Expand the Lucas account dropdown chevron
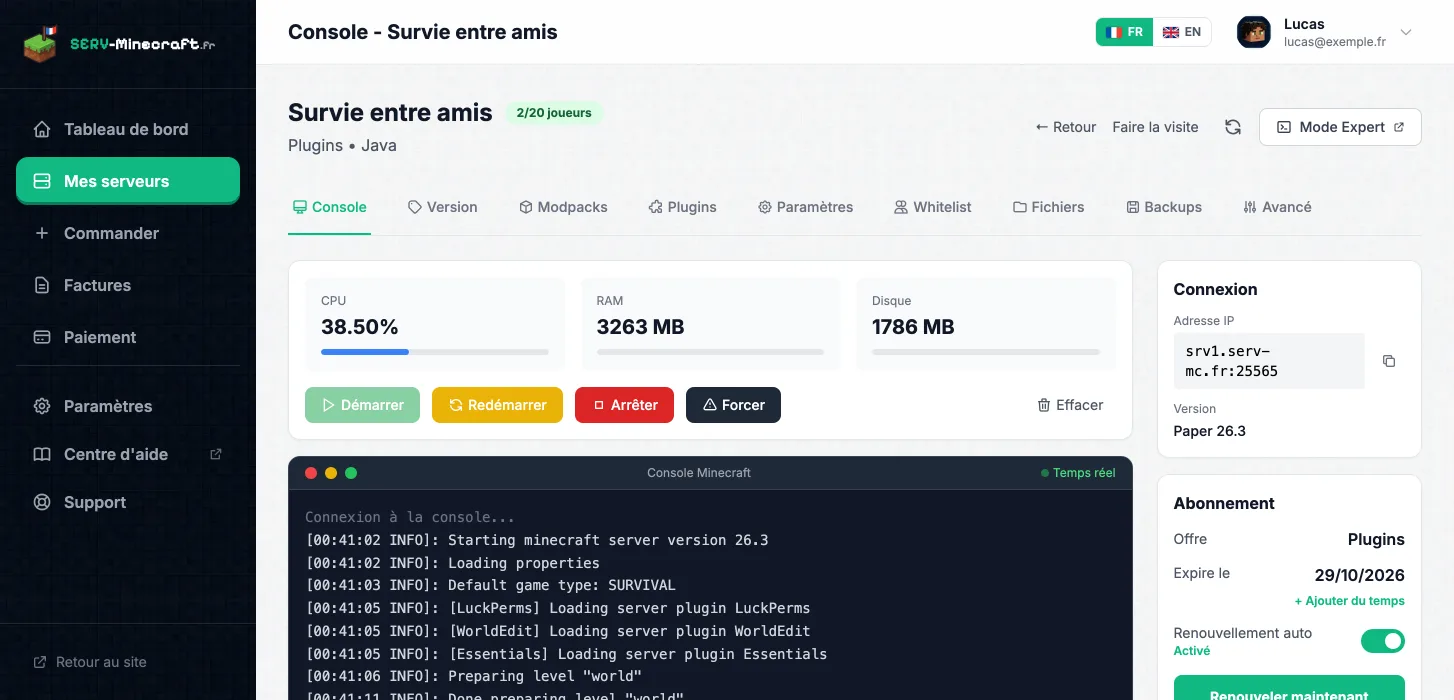Image resolution: width=1454 pixels, height=700 pixels. coord(1406,32)
